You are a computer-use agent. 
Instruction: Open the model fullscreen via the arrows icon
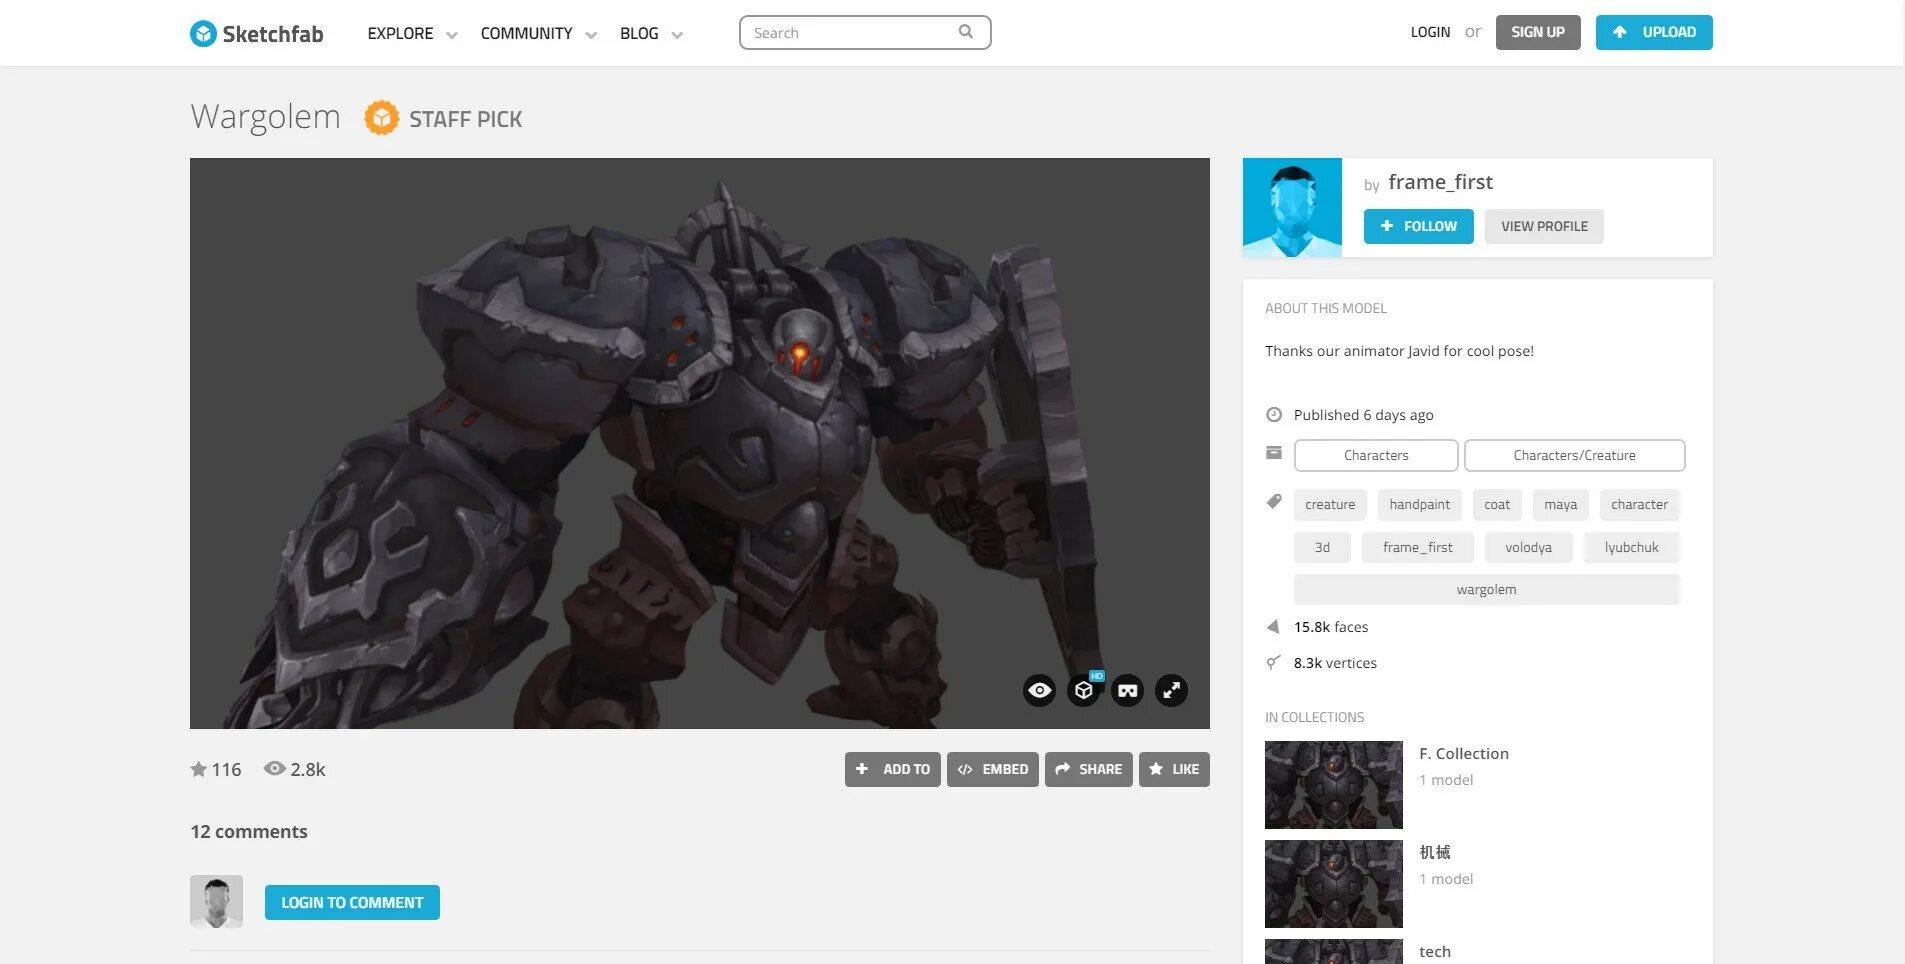1172,690
